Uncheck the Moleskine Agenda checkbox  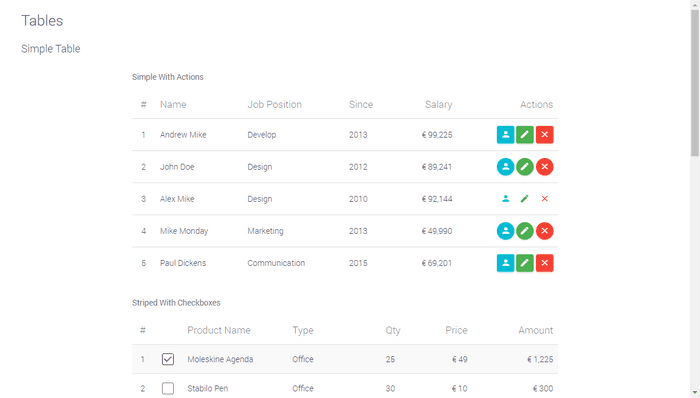[x=168, y=359]
